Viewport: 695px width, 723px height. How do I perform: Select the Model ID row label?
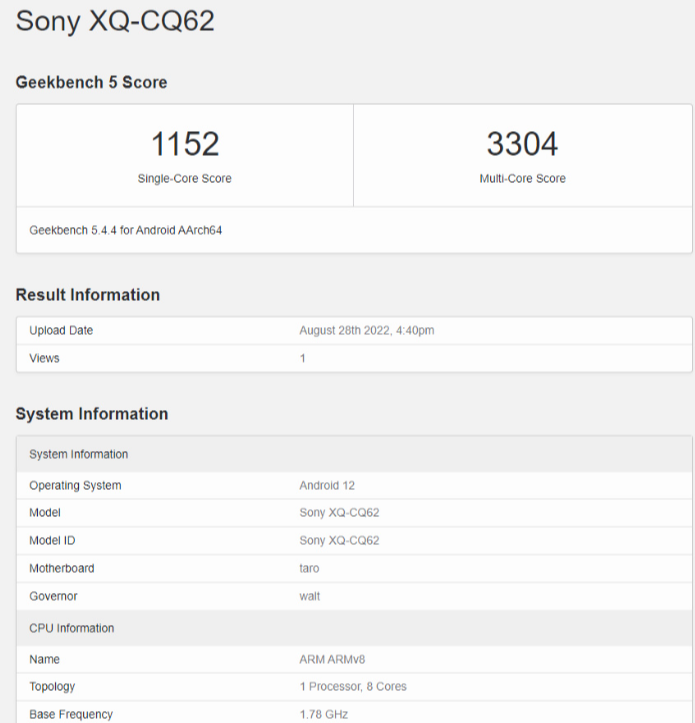click(x=51, y=541)
